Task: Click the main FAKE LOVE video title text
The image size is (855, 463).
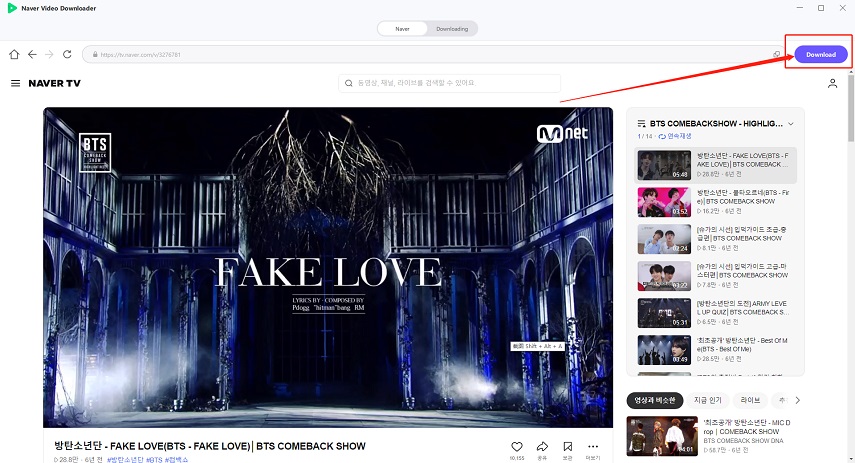Action: [x=210, y=446]
